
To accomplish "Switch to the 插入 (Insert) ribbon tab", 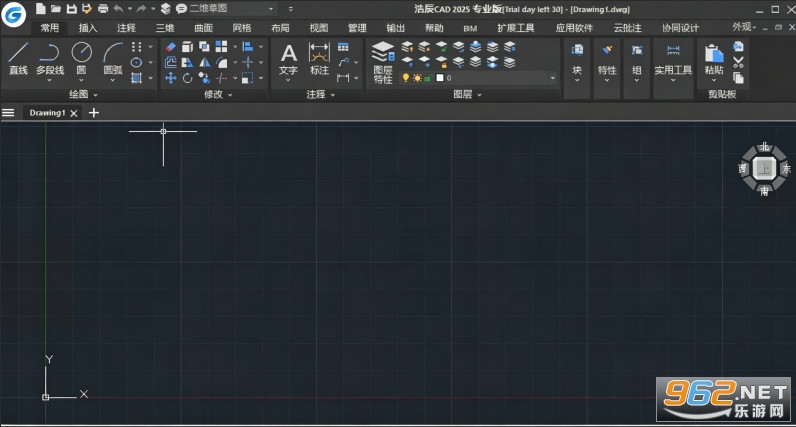I will pyautogui.click(x=87, y=28).
